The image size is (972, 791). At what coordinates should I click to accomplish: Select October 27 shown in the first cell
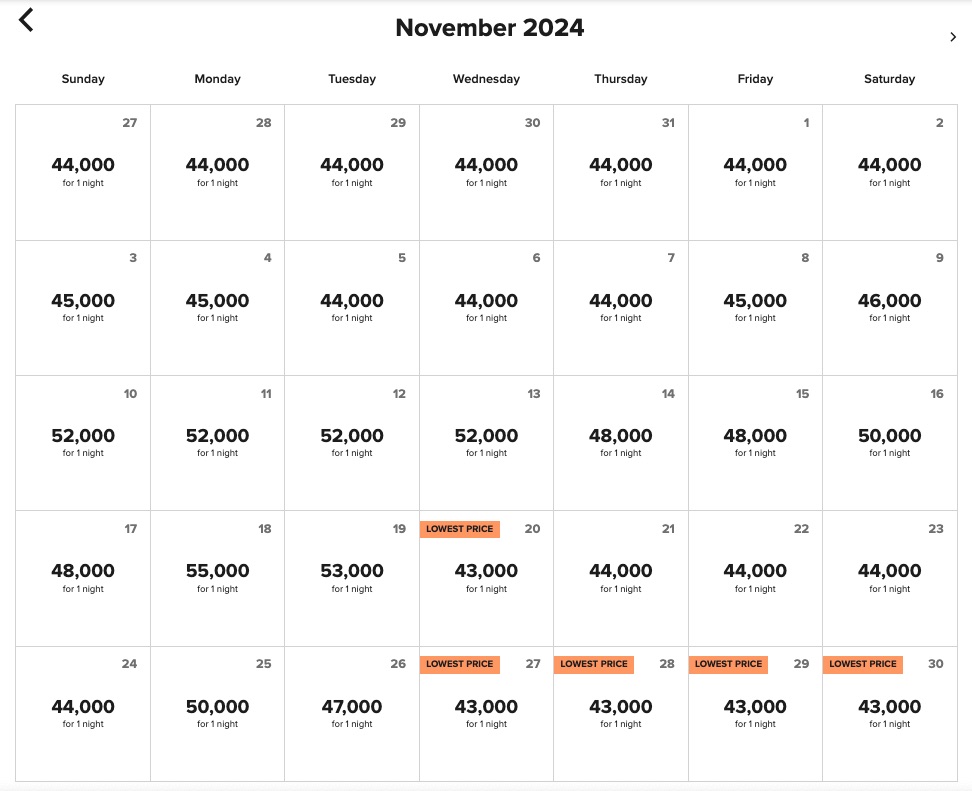(82, 172)
